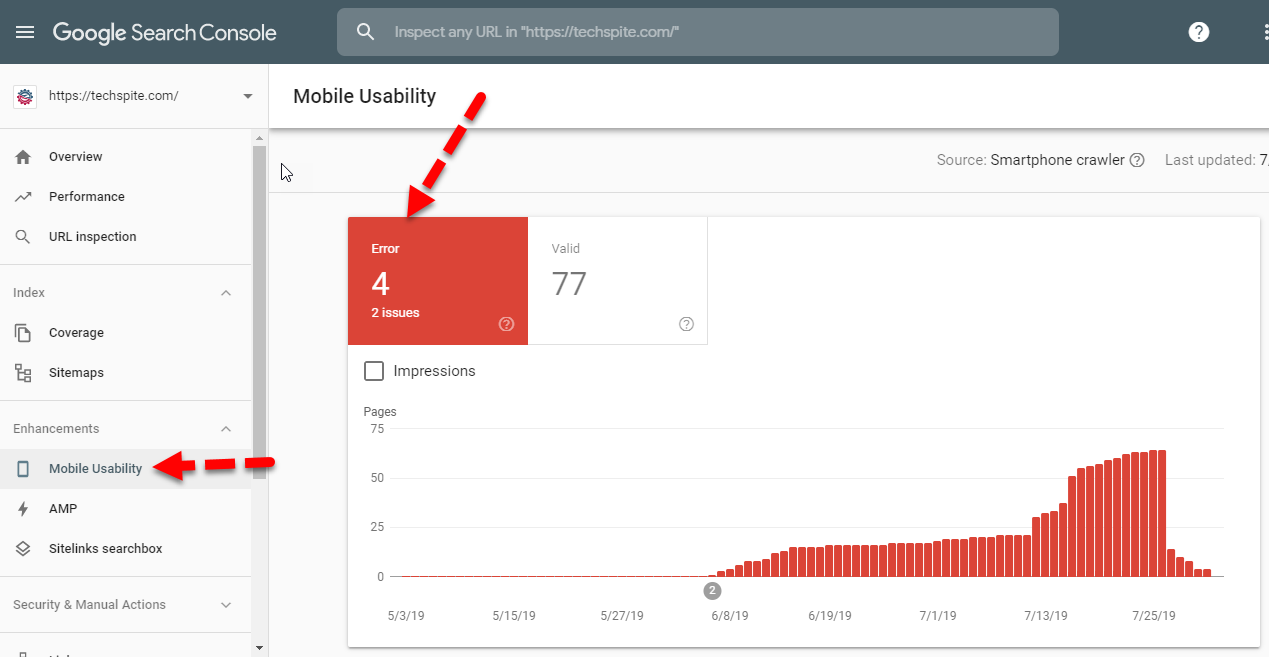
Task: Open the hamburger main menu
Action: (x=25, y=32)
